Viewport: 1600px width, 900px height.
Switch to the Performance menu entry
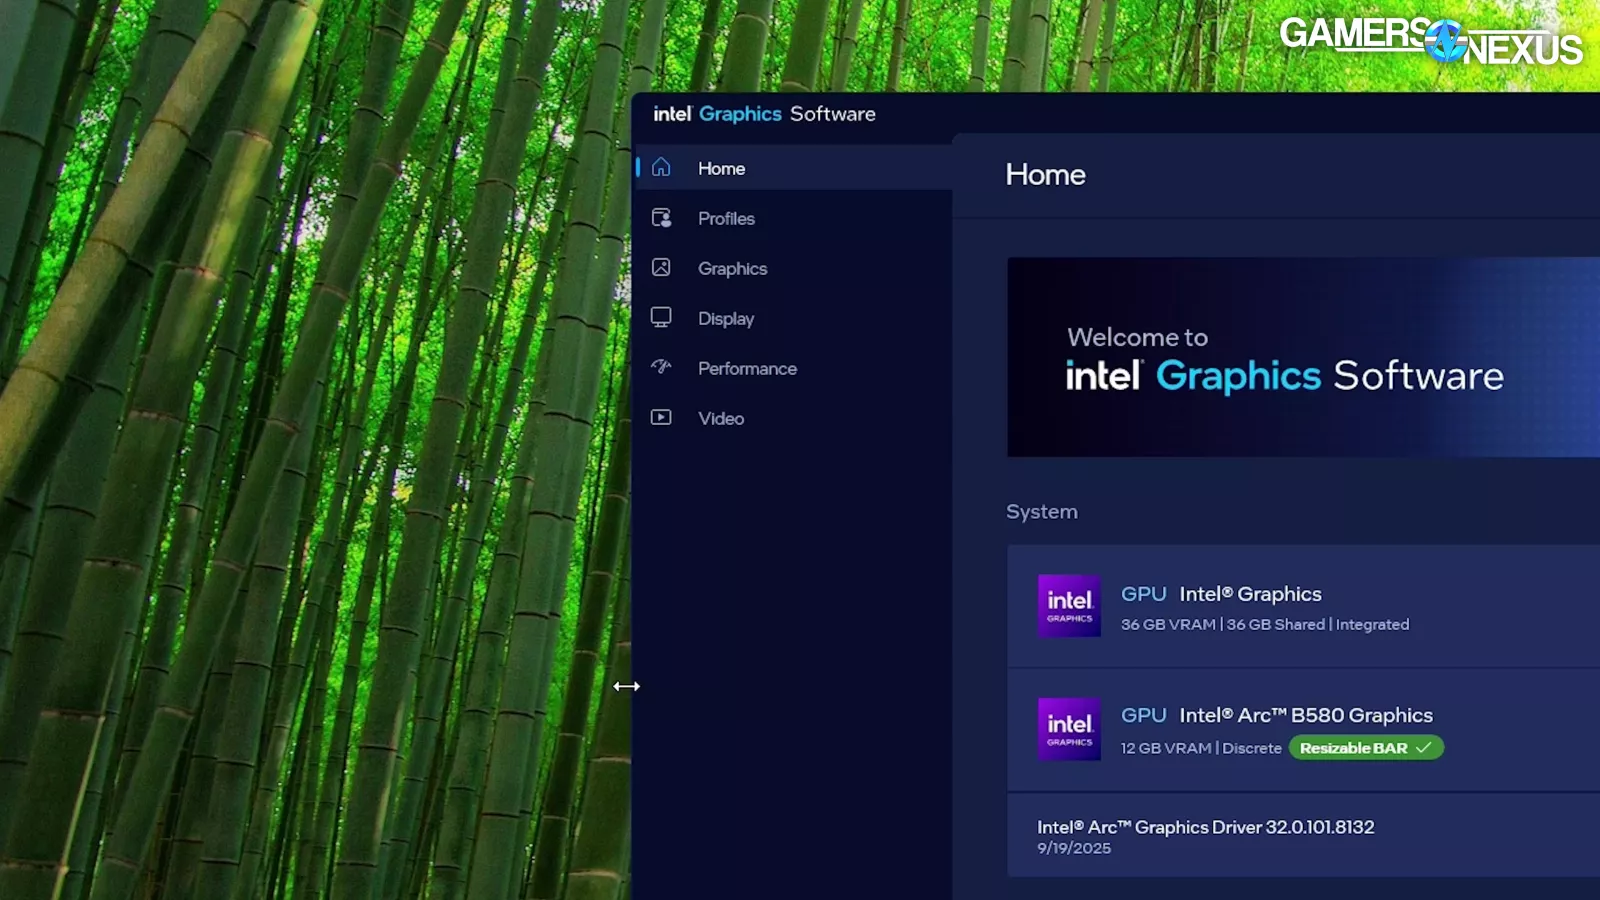click(x=747, y=368)
